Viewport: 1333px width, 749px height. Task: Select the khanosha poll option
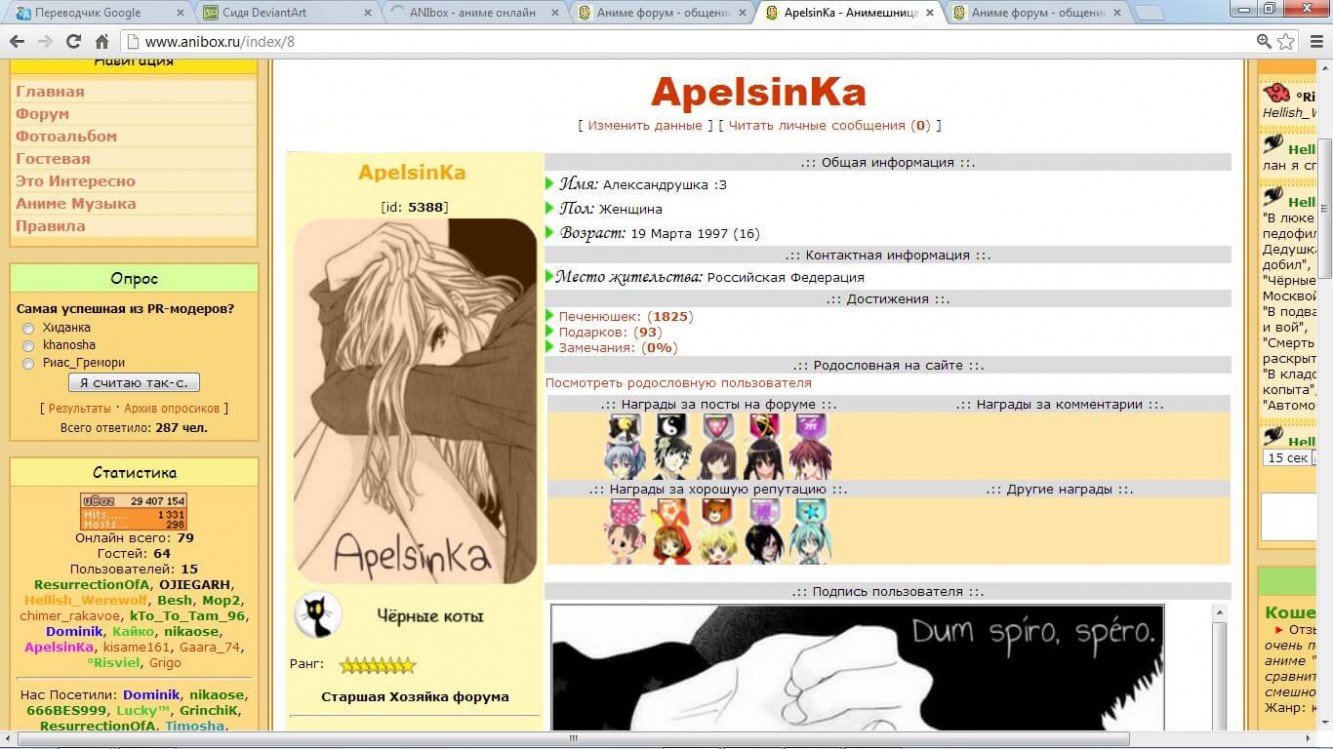(x=28, y=346)
